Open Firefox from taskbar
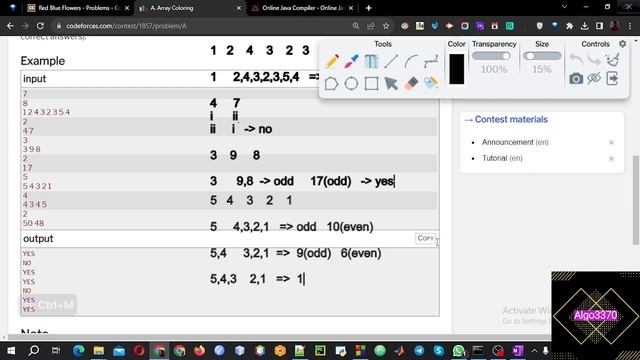 [x=200, y=351]
